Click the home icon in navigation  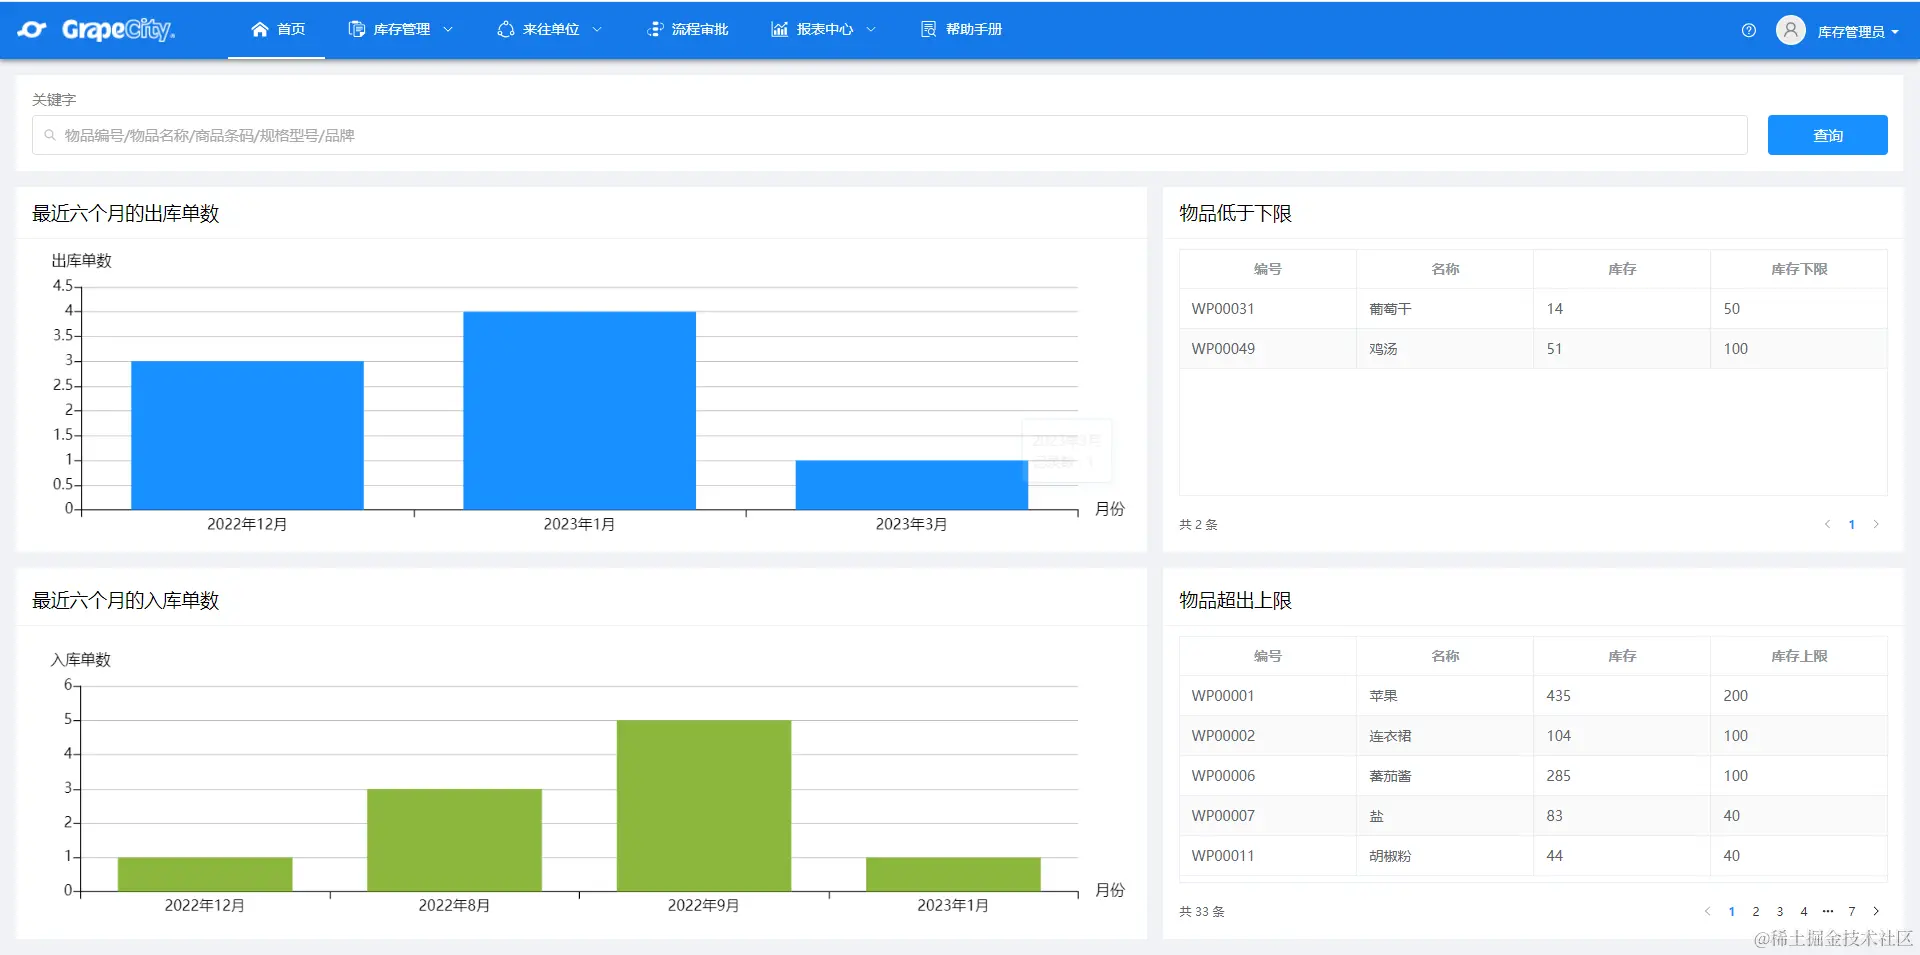pyautogui.click(x=260, y=29)
